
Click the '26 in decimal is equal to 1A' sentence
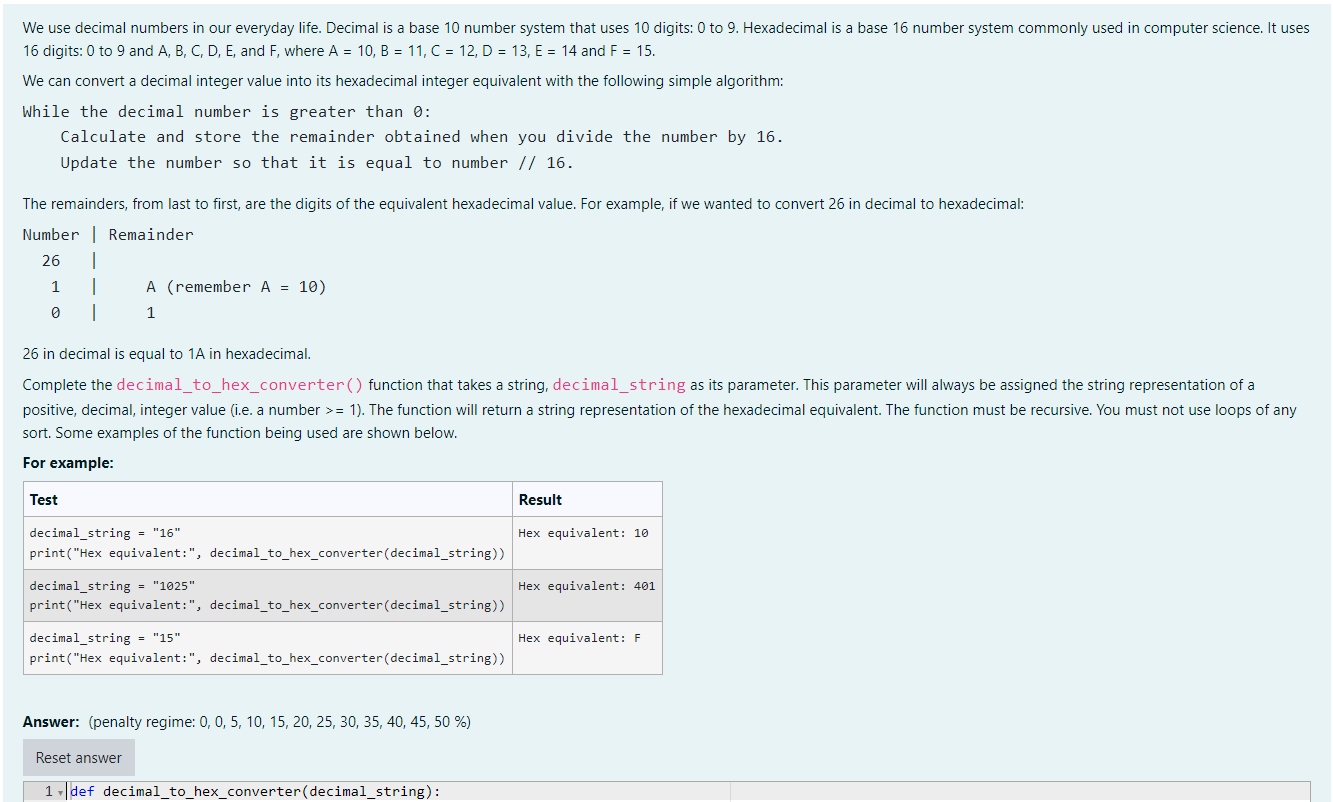point(167,354)
